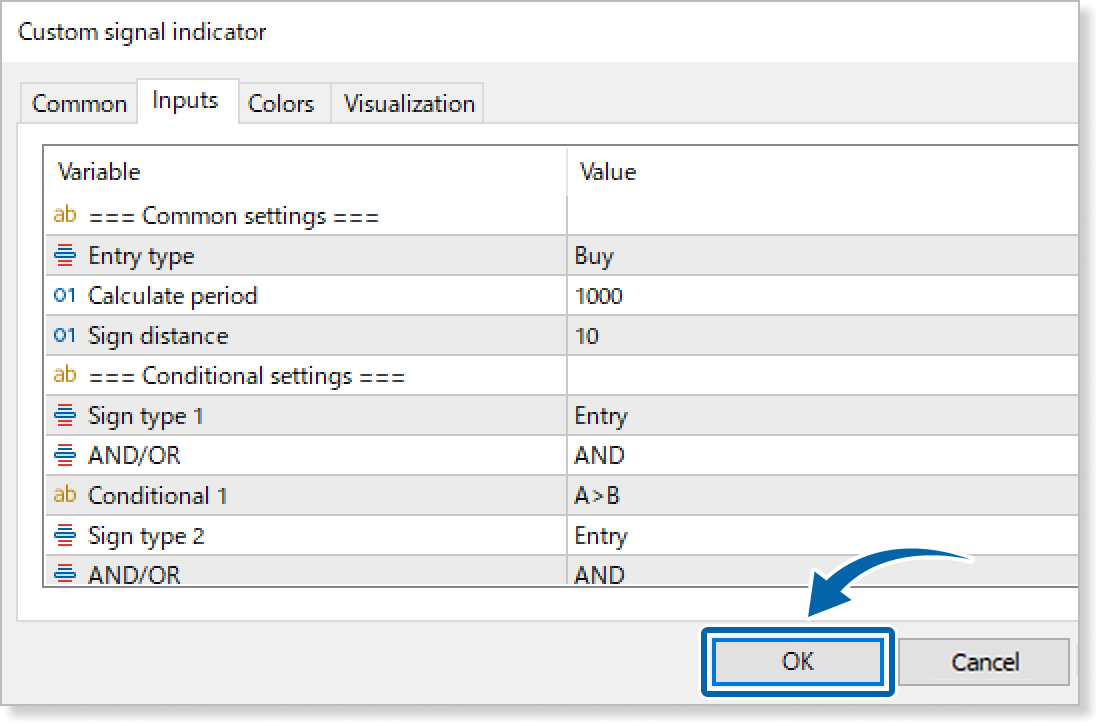Edit the Calculate period value of 1000
Viewport: 1100px width, 726px height.
(x=700, y=295)
